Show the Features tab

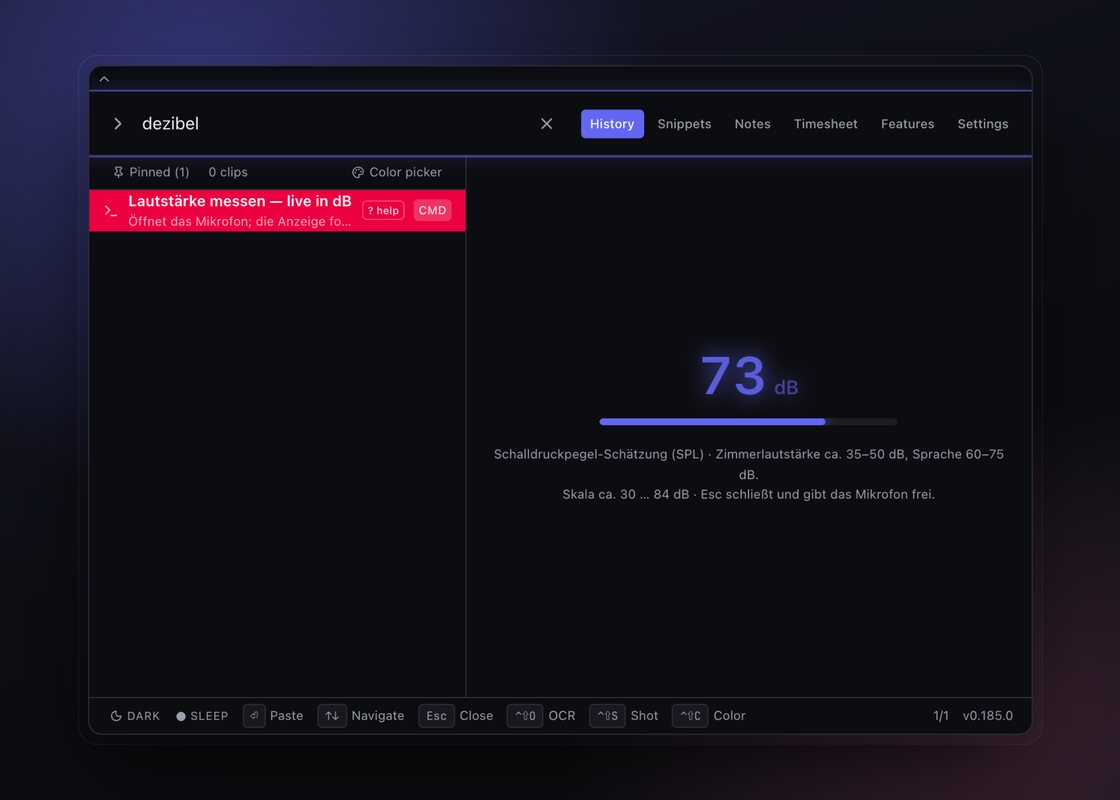click(907, 124)
